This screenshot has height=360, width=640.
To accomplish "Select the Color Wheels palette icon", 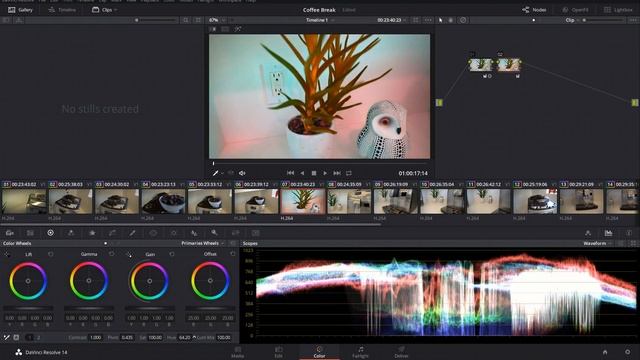I will point(51,233).
